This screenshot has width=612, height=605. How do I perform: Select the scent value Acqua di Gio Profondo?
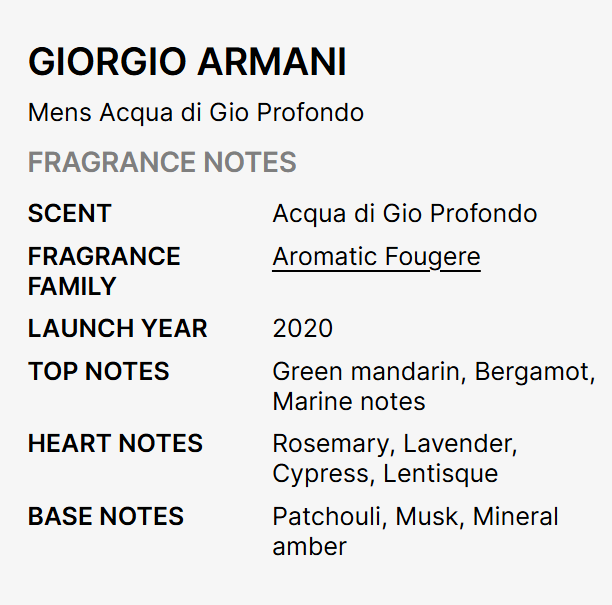pyautogui.click(x=404, y=214)
